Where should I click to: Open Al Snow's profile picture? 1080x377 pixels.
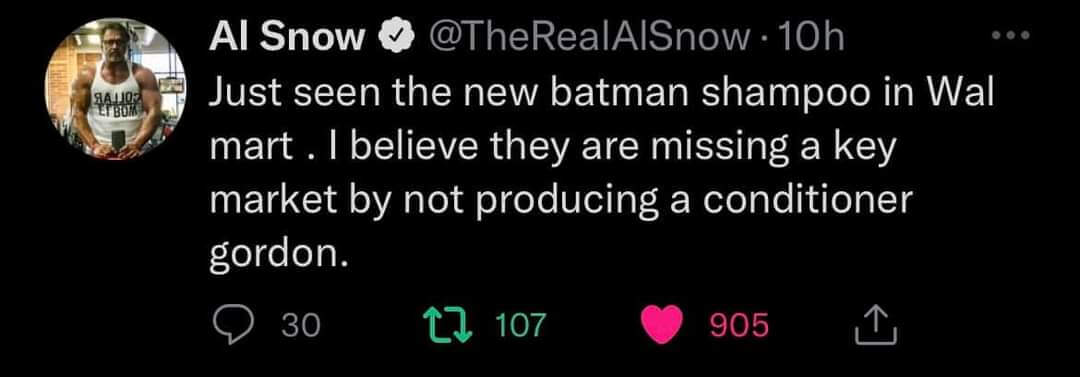point(115,90)
